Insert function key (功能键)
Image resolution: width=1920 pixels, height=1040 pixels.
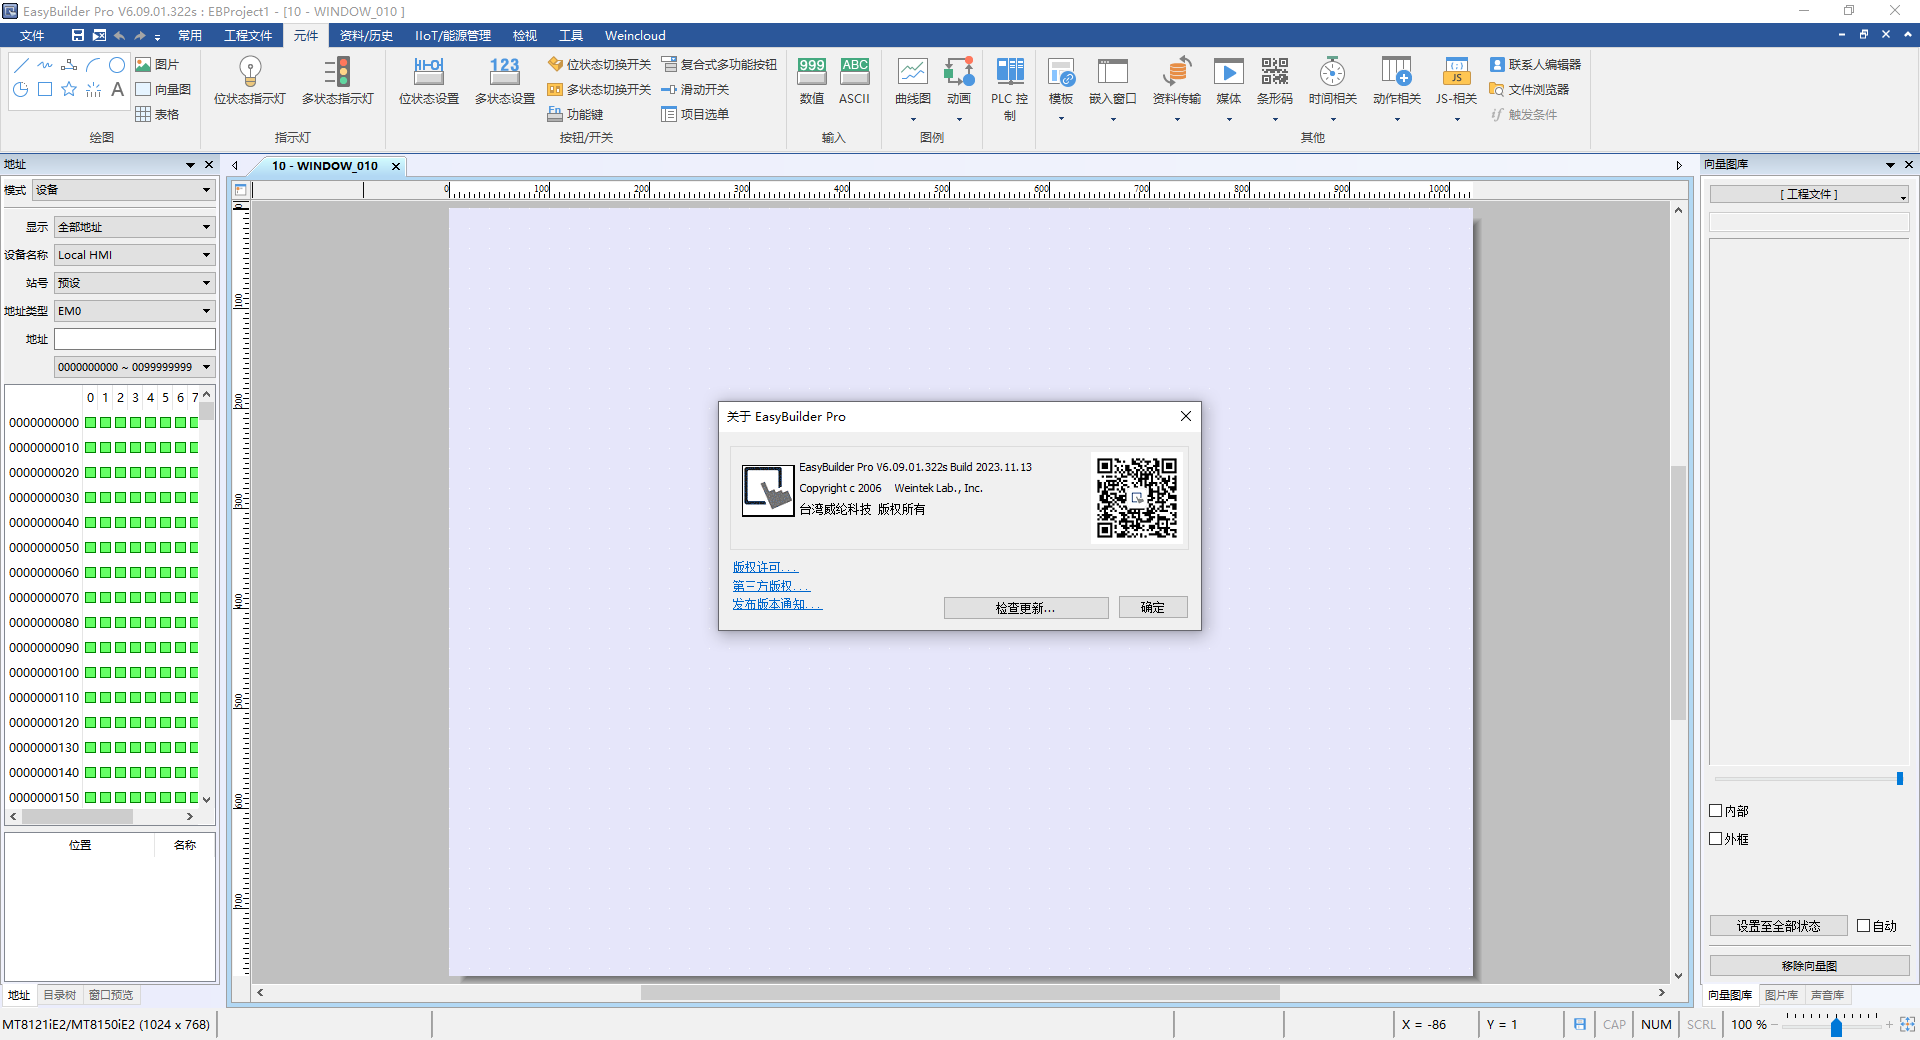[x=575, y=114]
